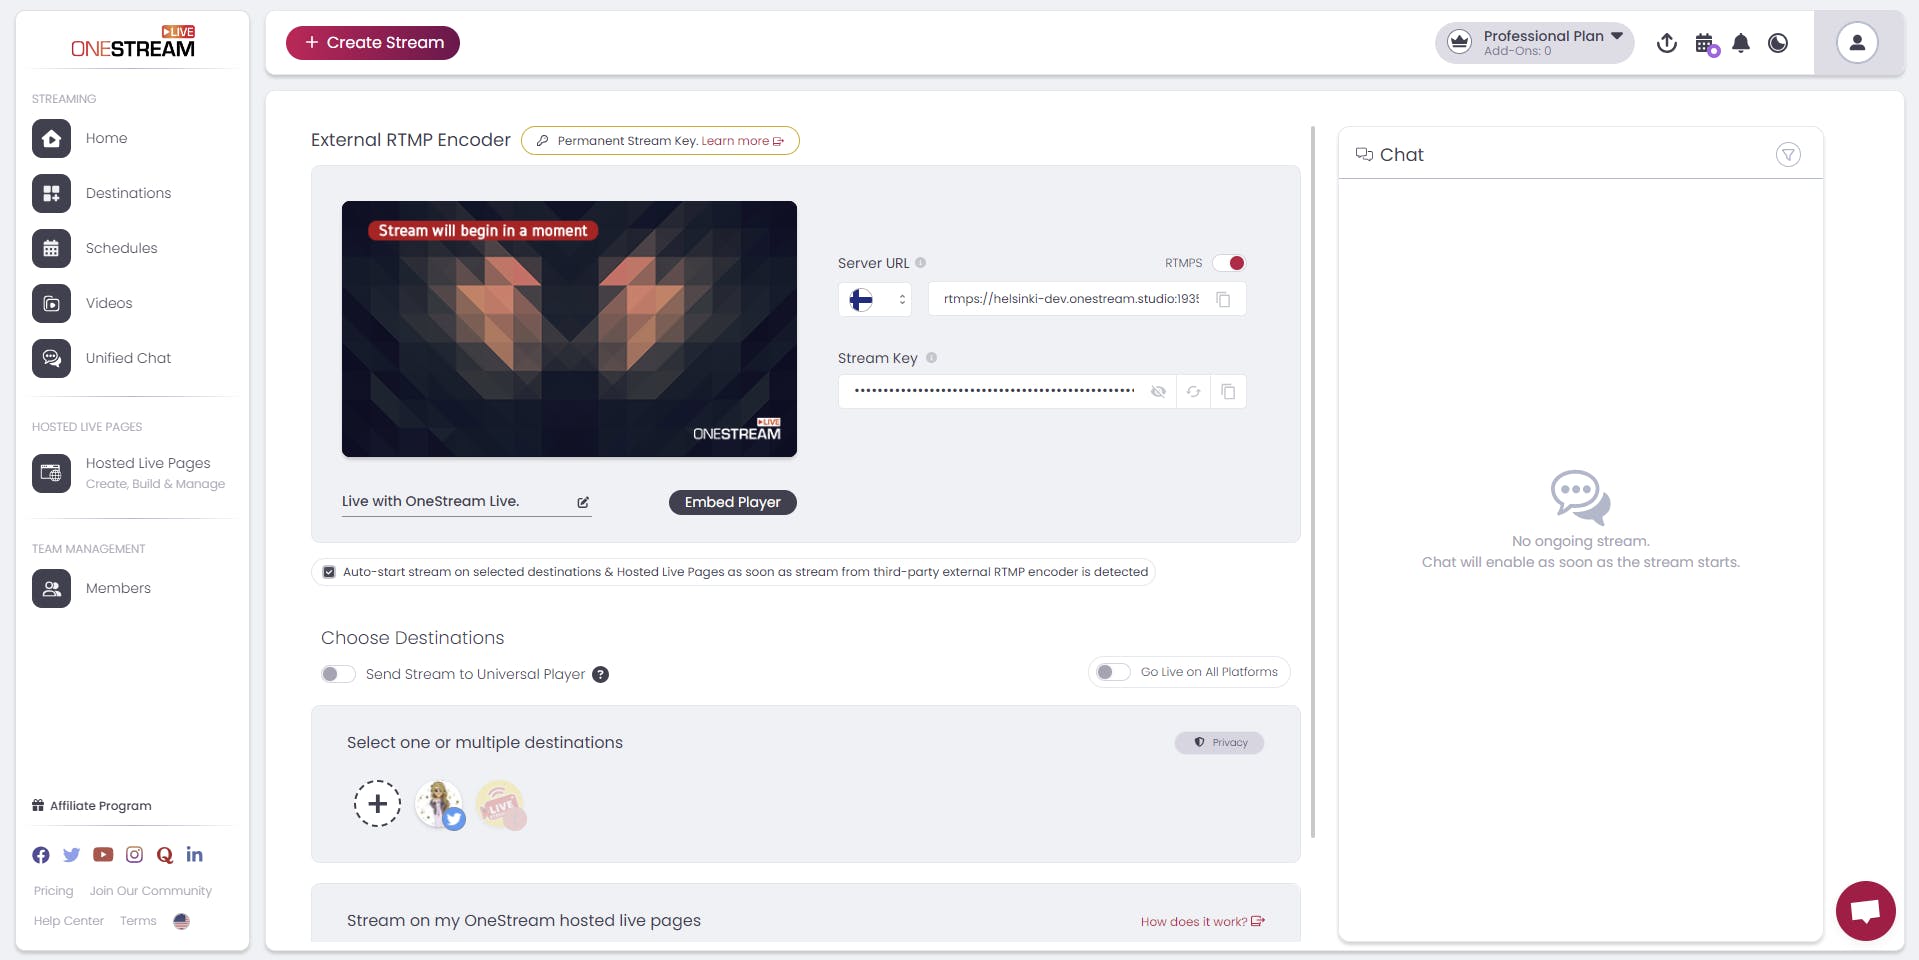
Task: Click the main panel vertical scrollbar
Action: tap(1313, 482)
